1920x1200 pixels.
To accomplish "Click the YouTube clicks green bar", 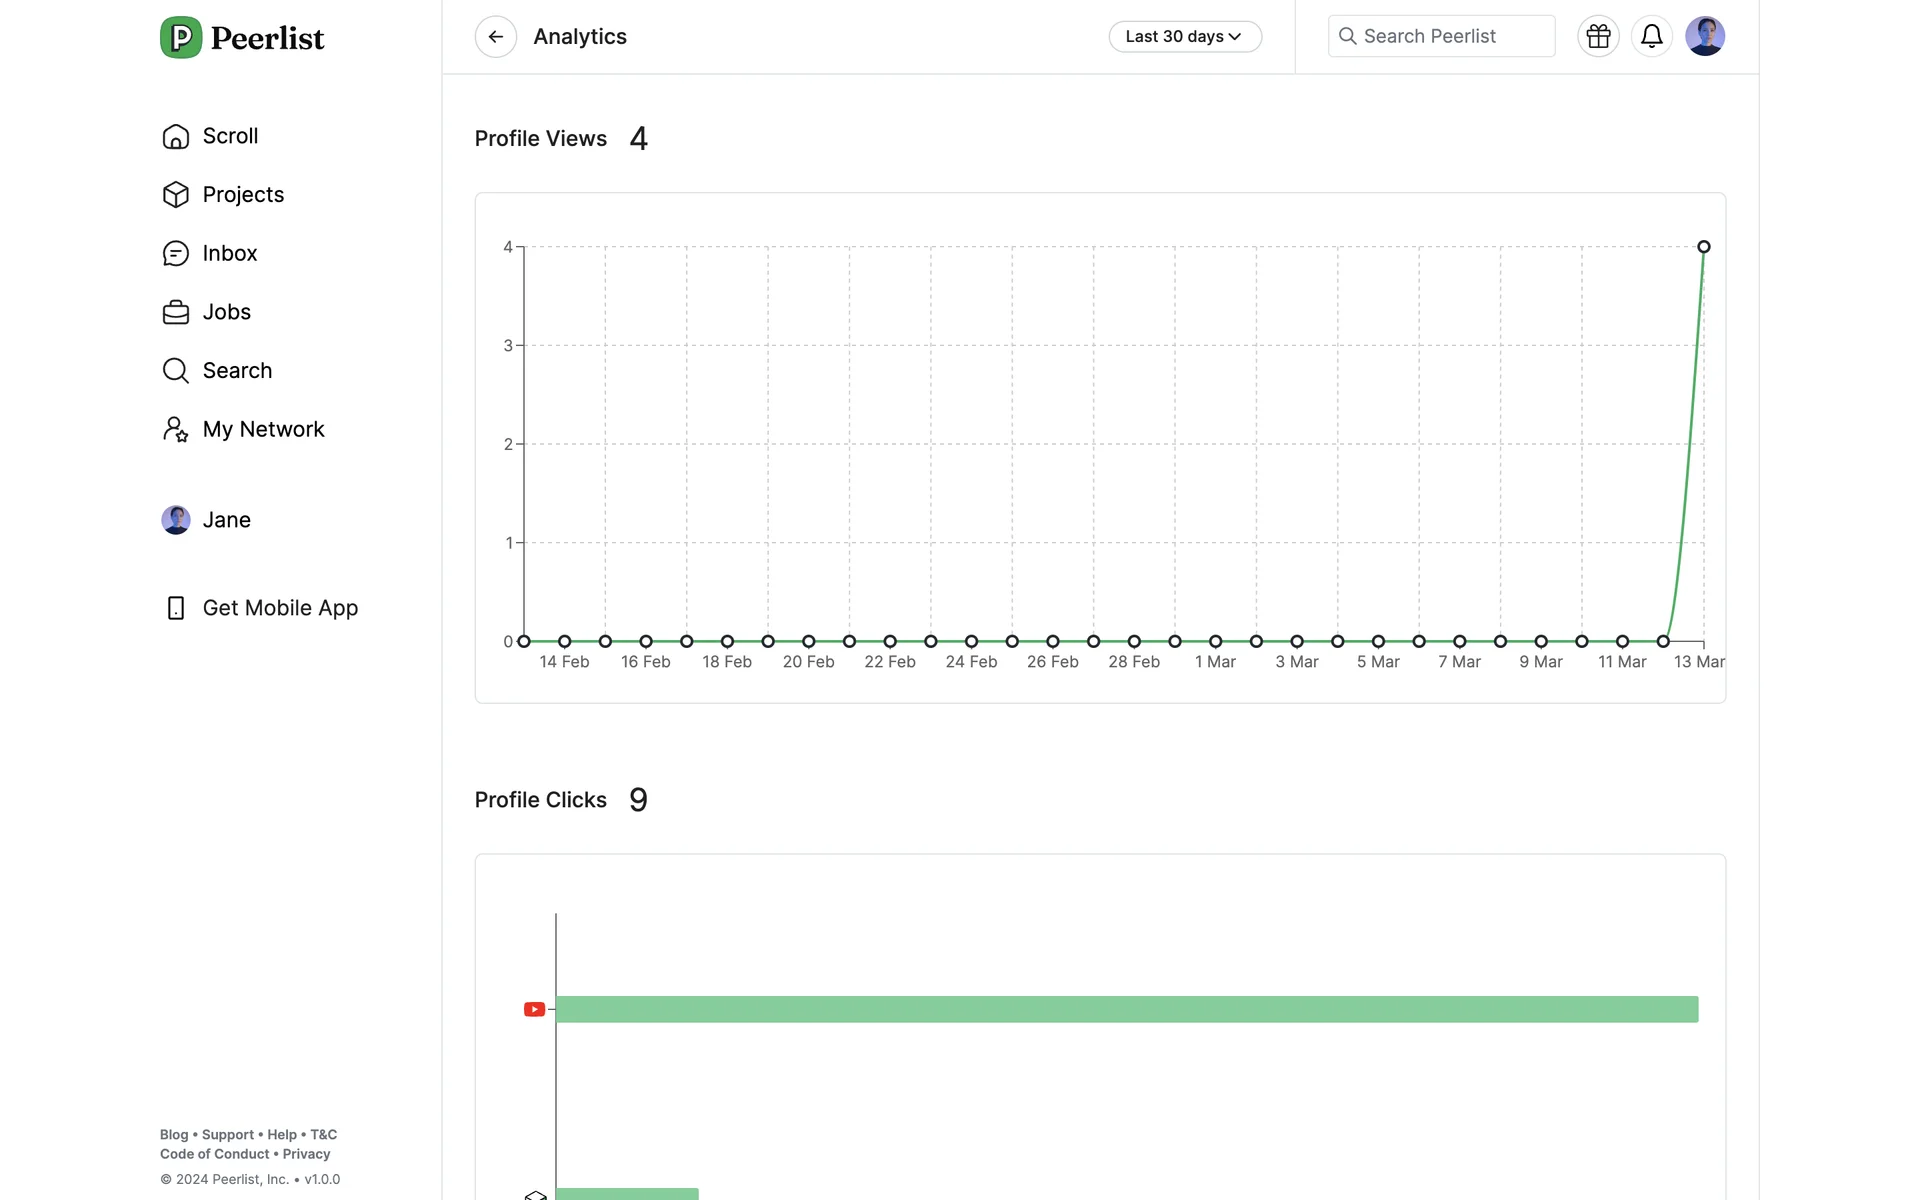I will 1126,1009.
